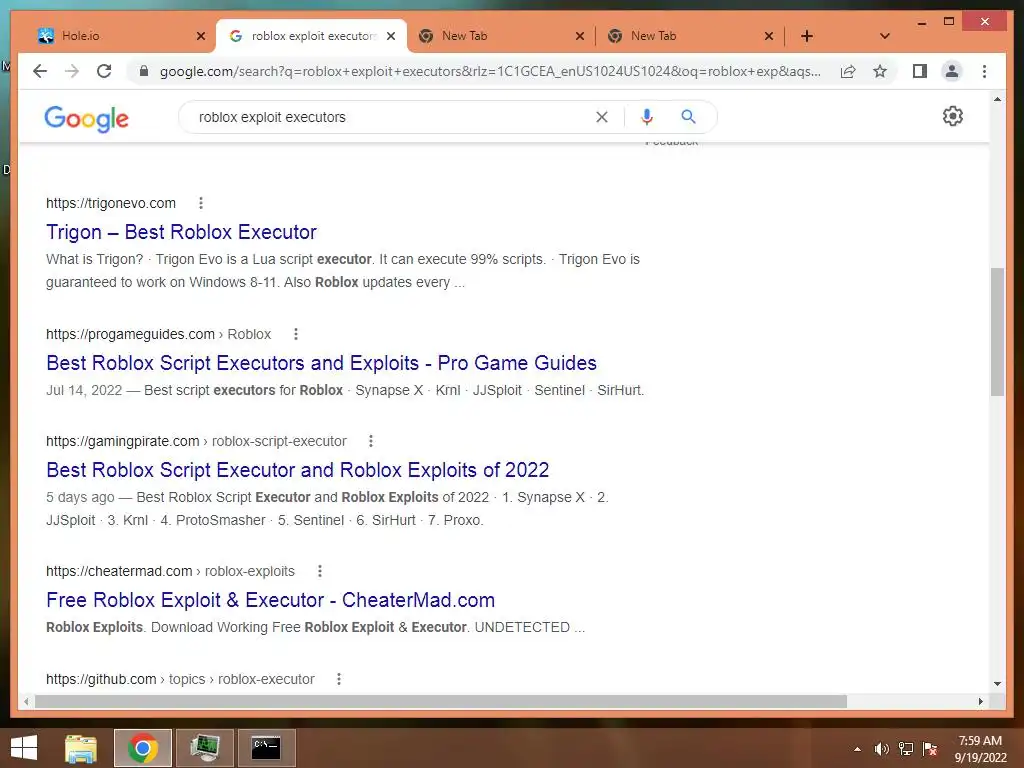The image size is (1024, 768).
Task: Click the github.com › topics › roblox-executor breadcrumb
Action: pyautogui.click(x=180, y=679)
